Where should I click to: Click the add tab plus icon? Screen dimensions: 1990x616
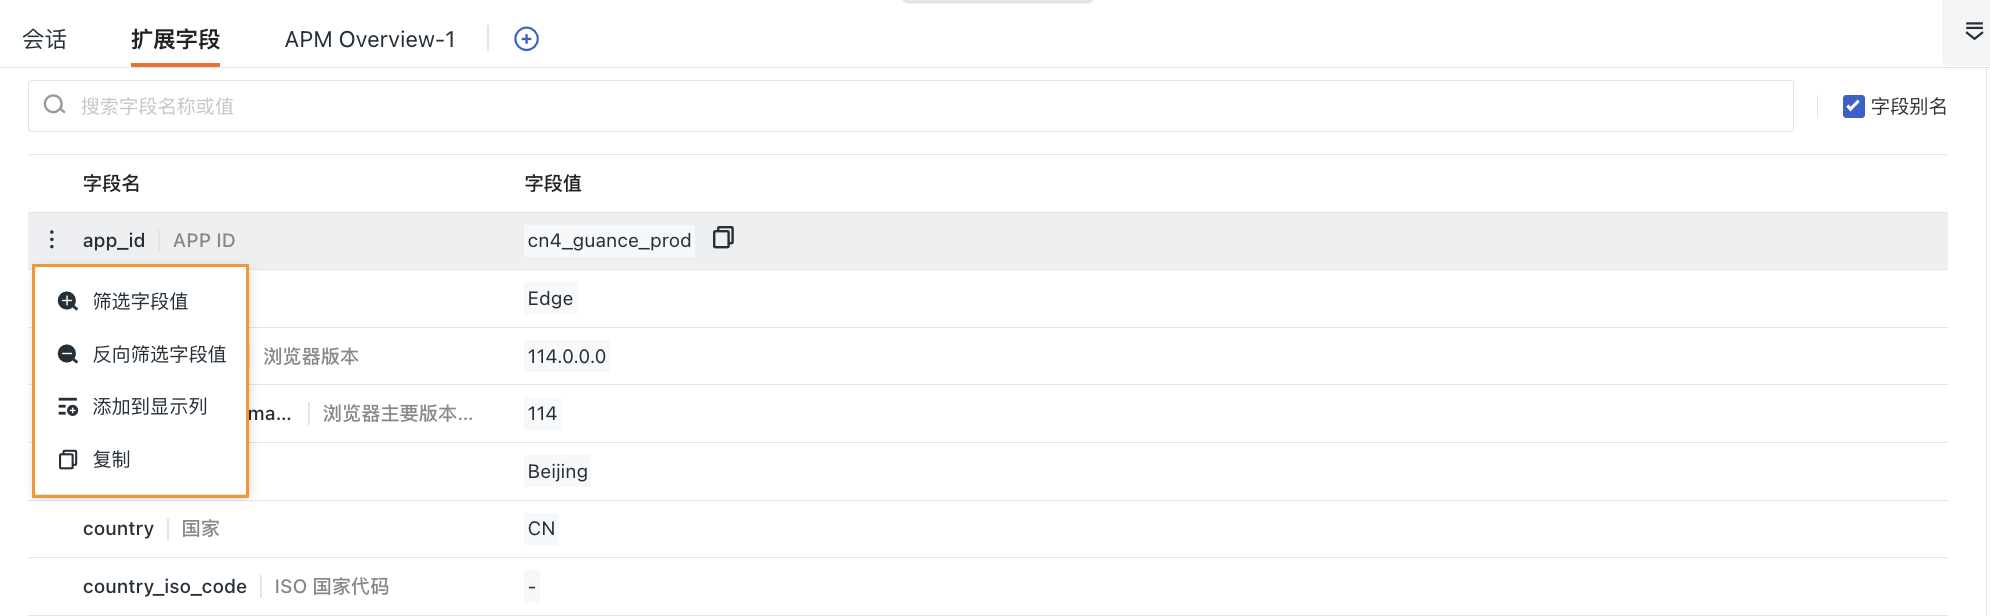coord(526,39)
